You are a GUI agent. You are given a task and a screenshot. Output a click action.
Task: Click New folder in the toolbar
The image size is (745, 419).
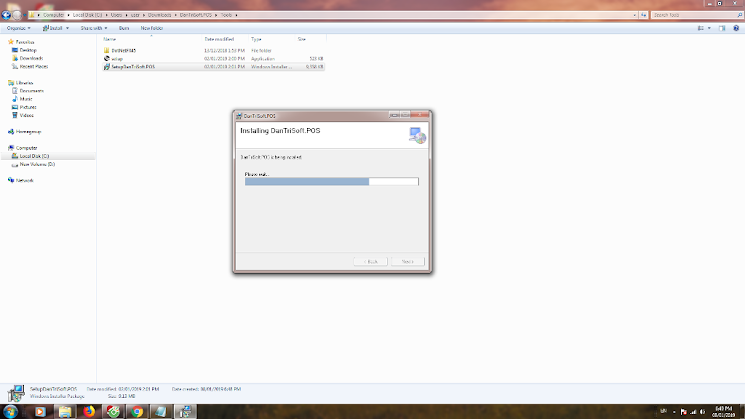(x=152, y=28)
